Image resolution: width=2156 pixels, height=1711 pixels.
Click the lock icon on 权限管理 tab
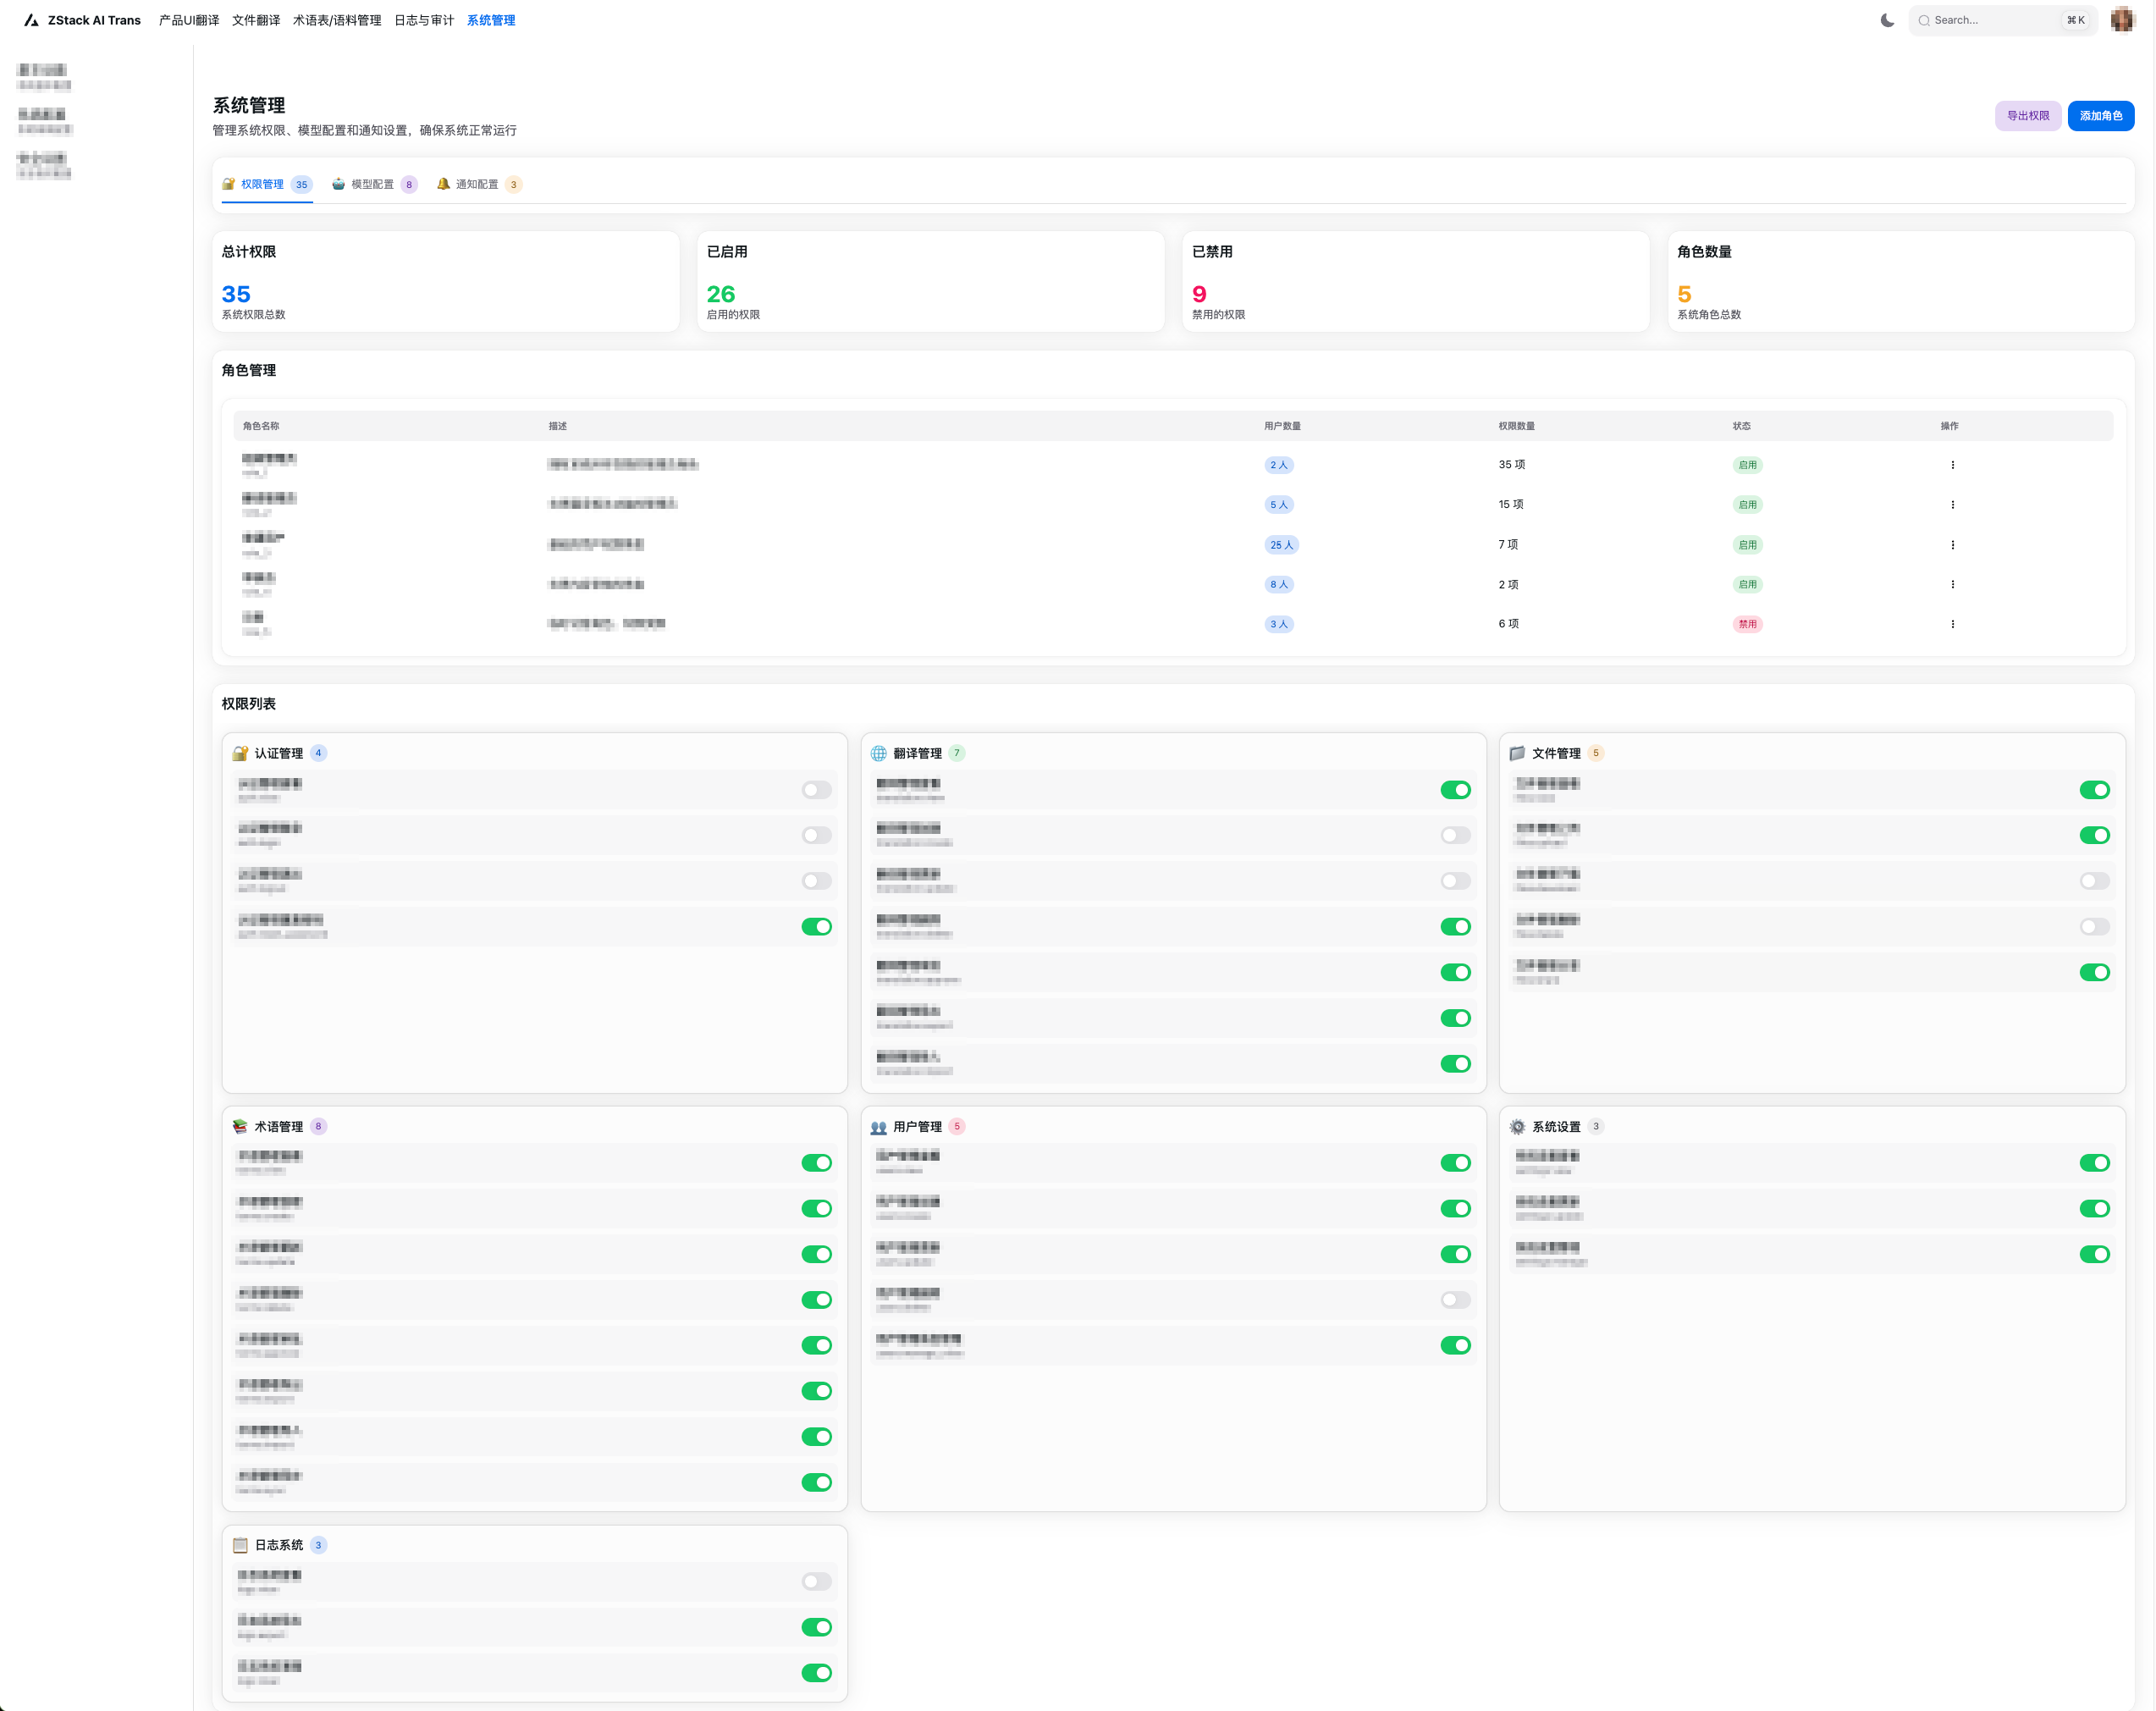(229, 184)
